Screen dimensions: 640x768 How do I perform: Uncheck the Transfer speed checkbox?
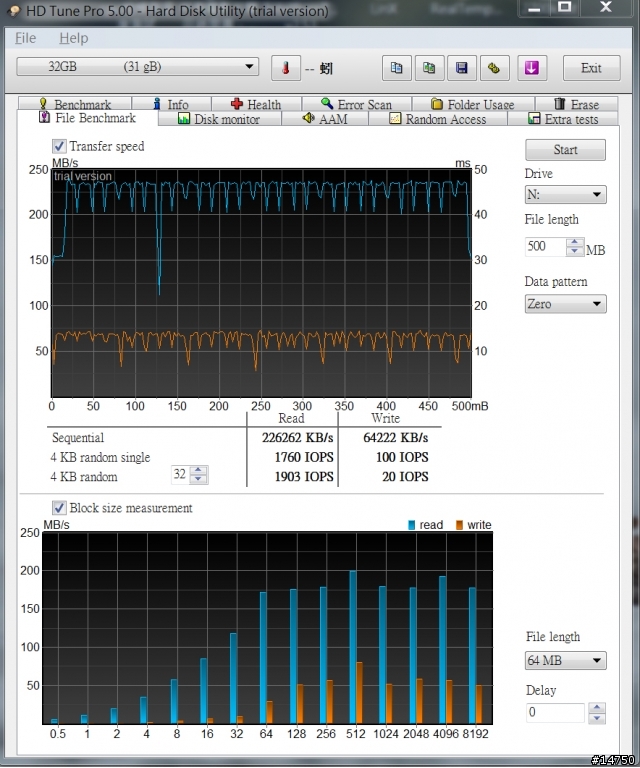click(59, 146)
